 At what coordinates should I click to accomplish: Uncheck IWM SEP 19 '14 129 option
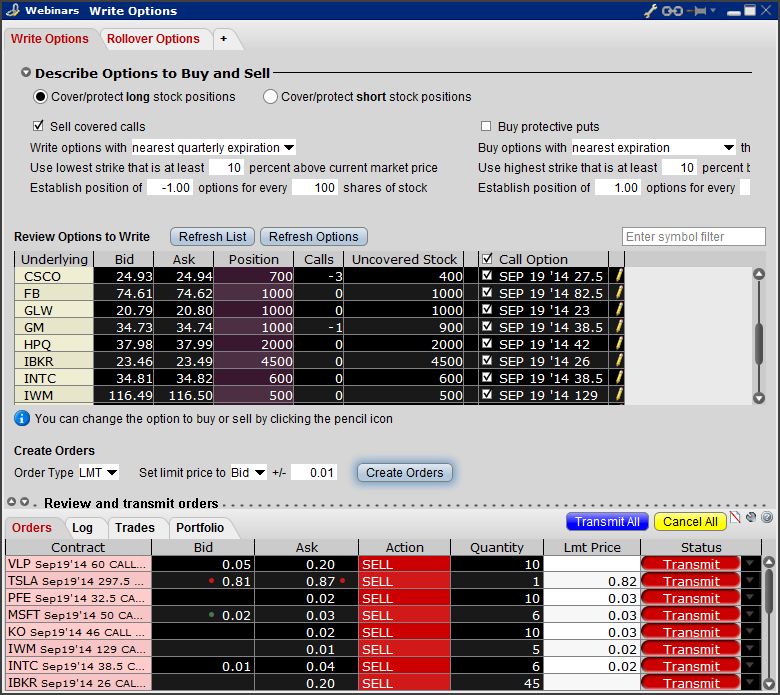(x=488, y=394)
